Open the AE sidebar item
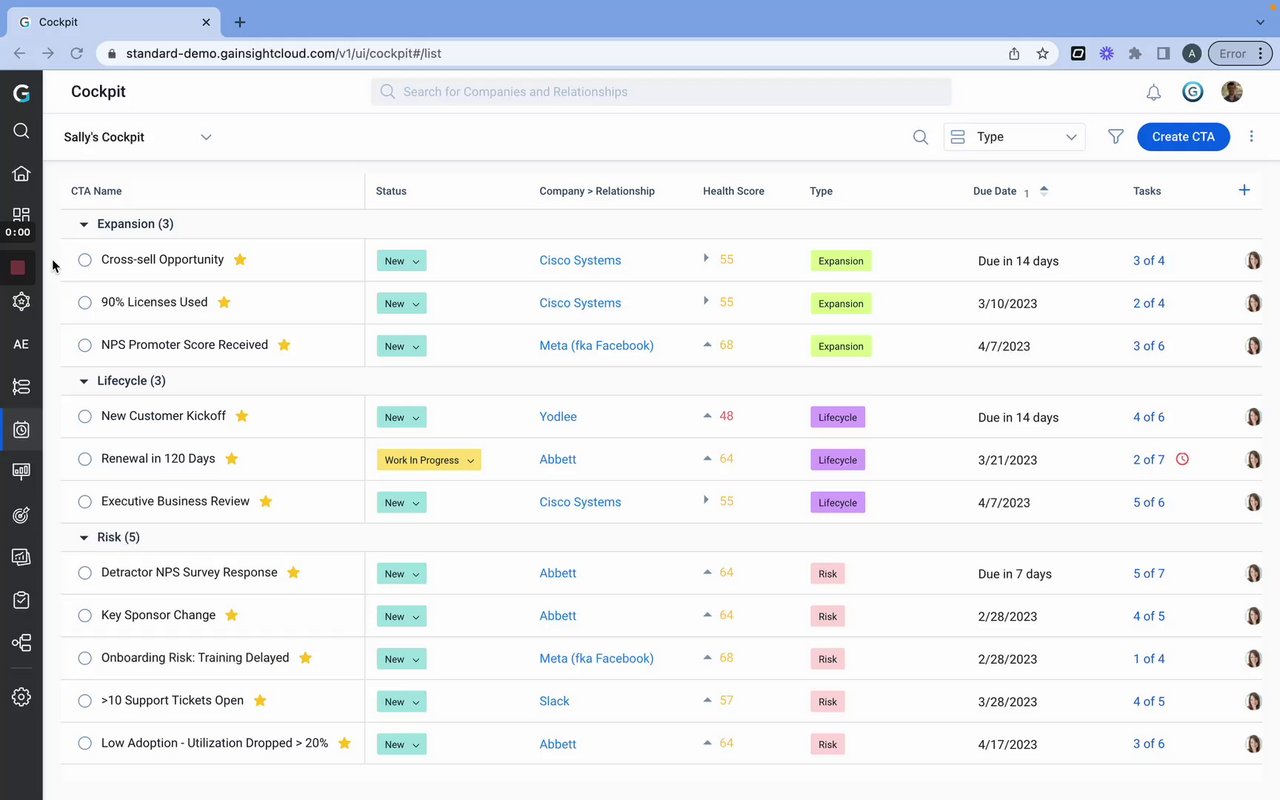The height and width of the screenshot is (800, 1280). (x=21, y=344)
